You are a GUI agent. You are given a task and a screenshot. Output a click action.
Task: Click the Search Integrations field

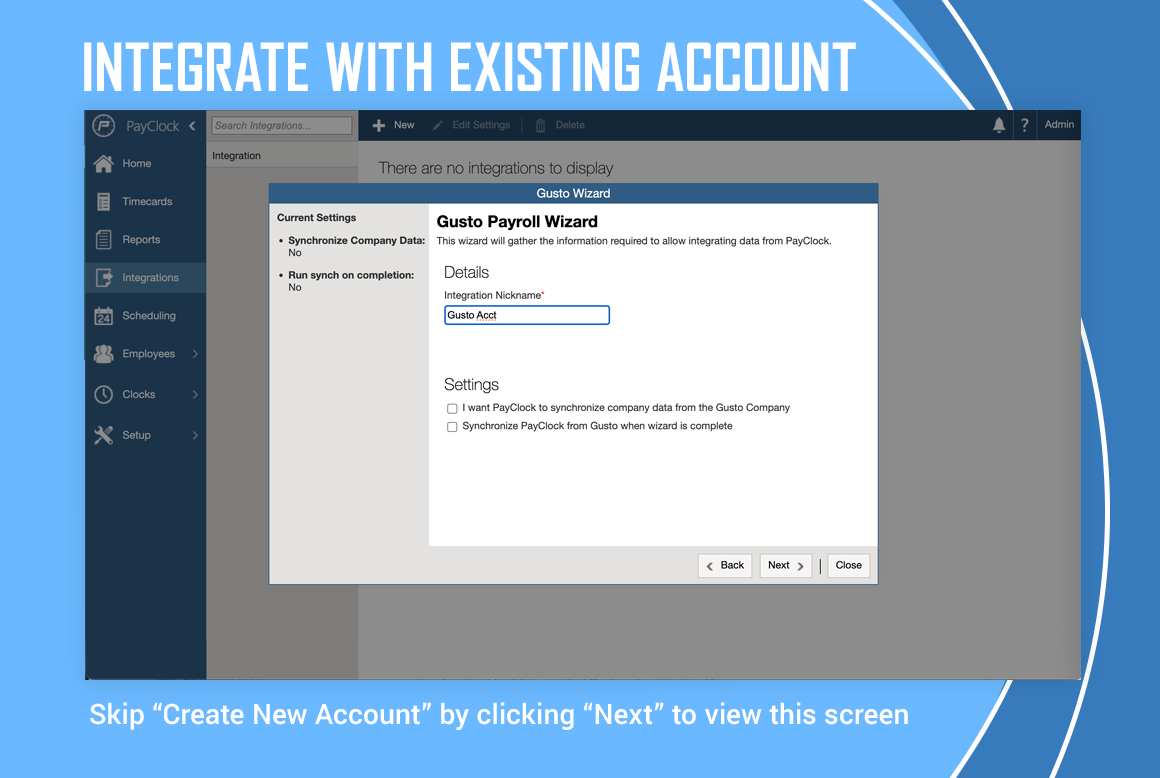click(x=282, y=126)
